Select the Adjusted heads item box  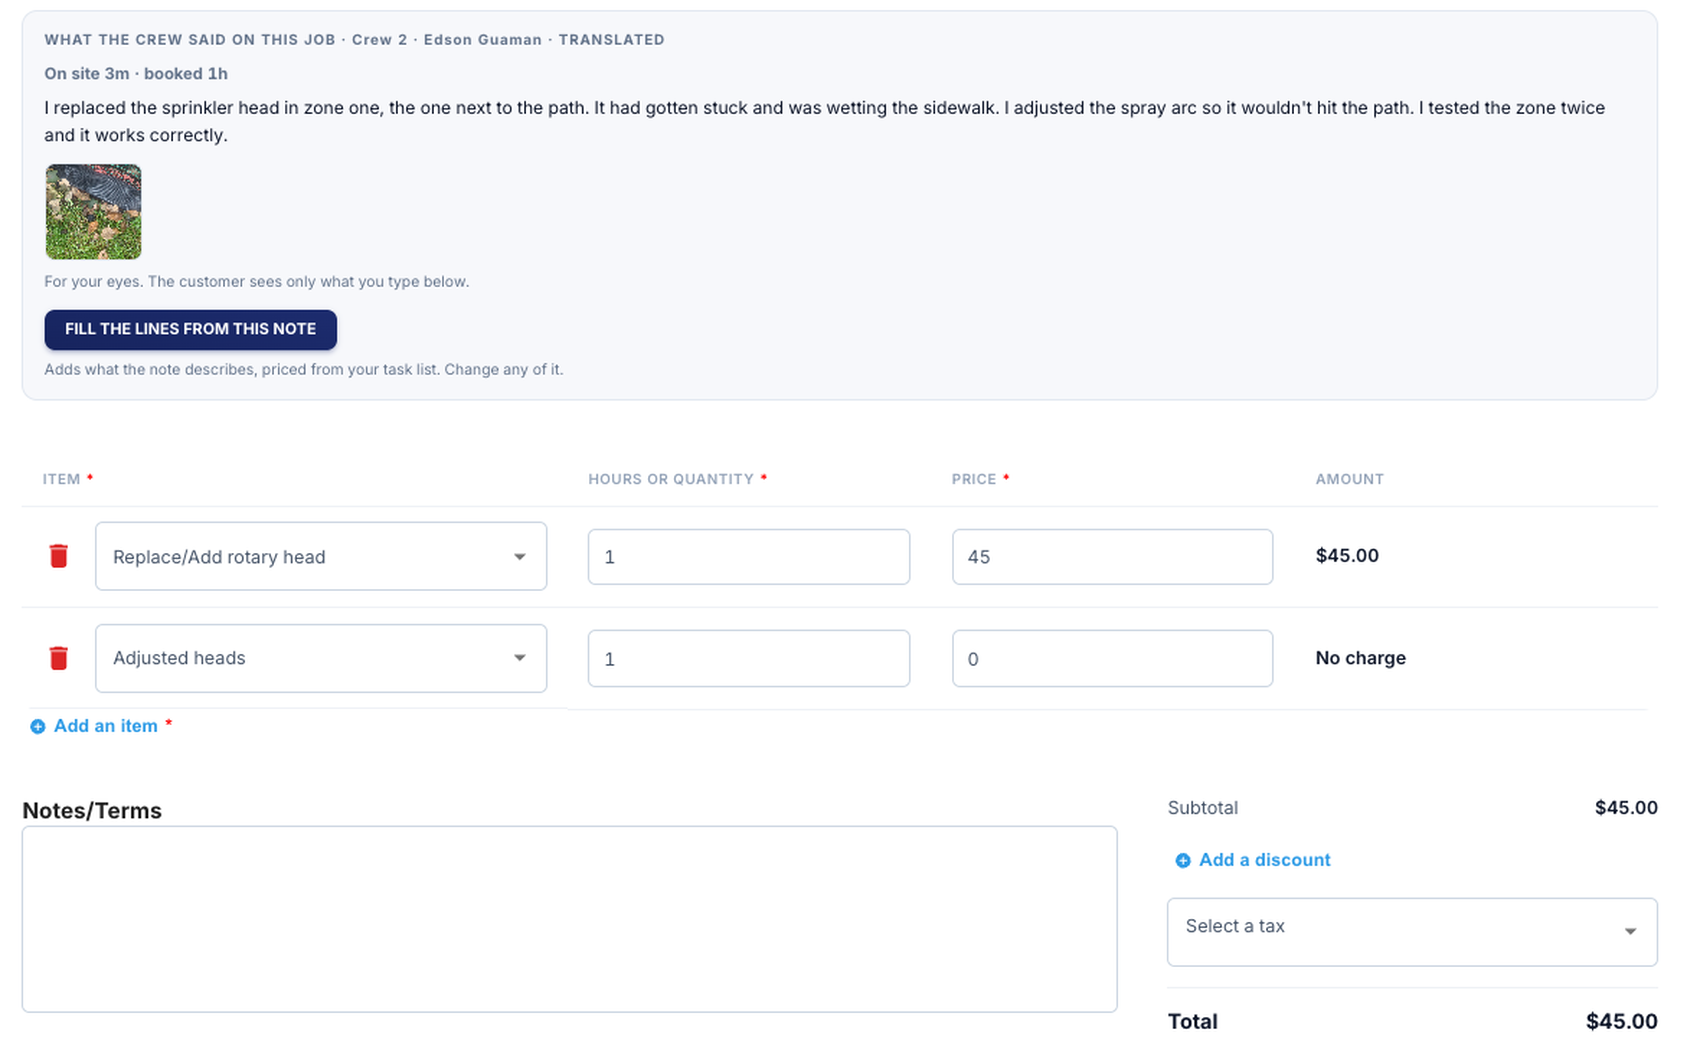(321, 658)
